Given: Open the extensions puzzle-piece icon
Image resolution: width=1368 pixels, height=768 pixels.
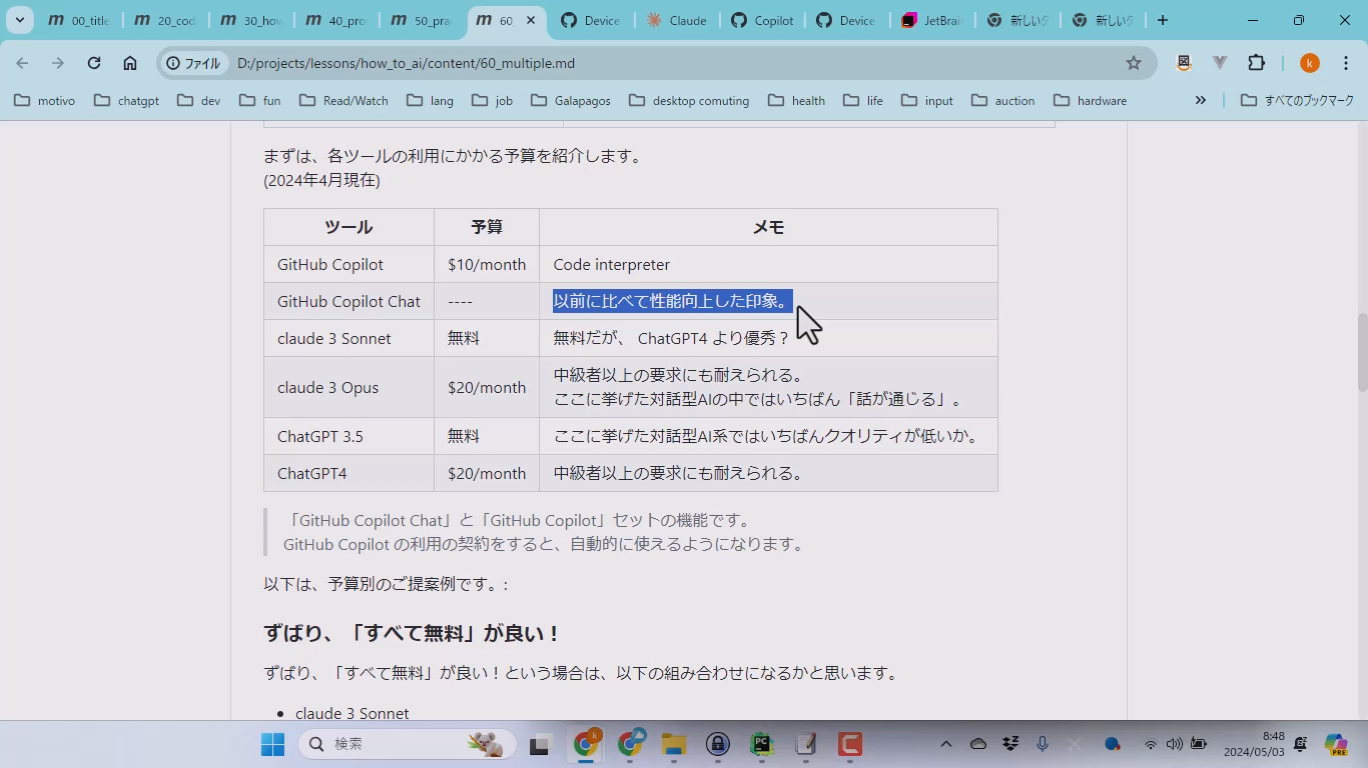Looking at the screenshot, I should (x=1257, y=63).
